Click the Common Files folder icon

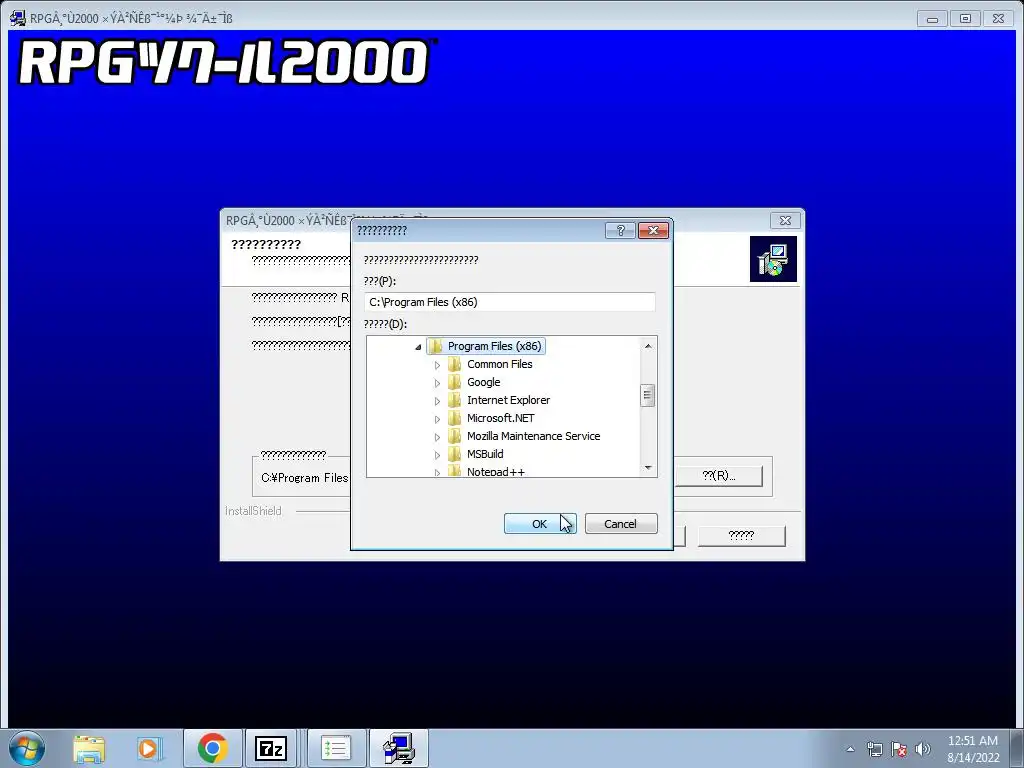click(x=455, y=364)
